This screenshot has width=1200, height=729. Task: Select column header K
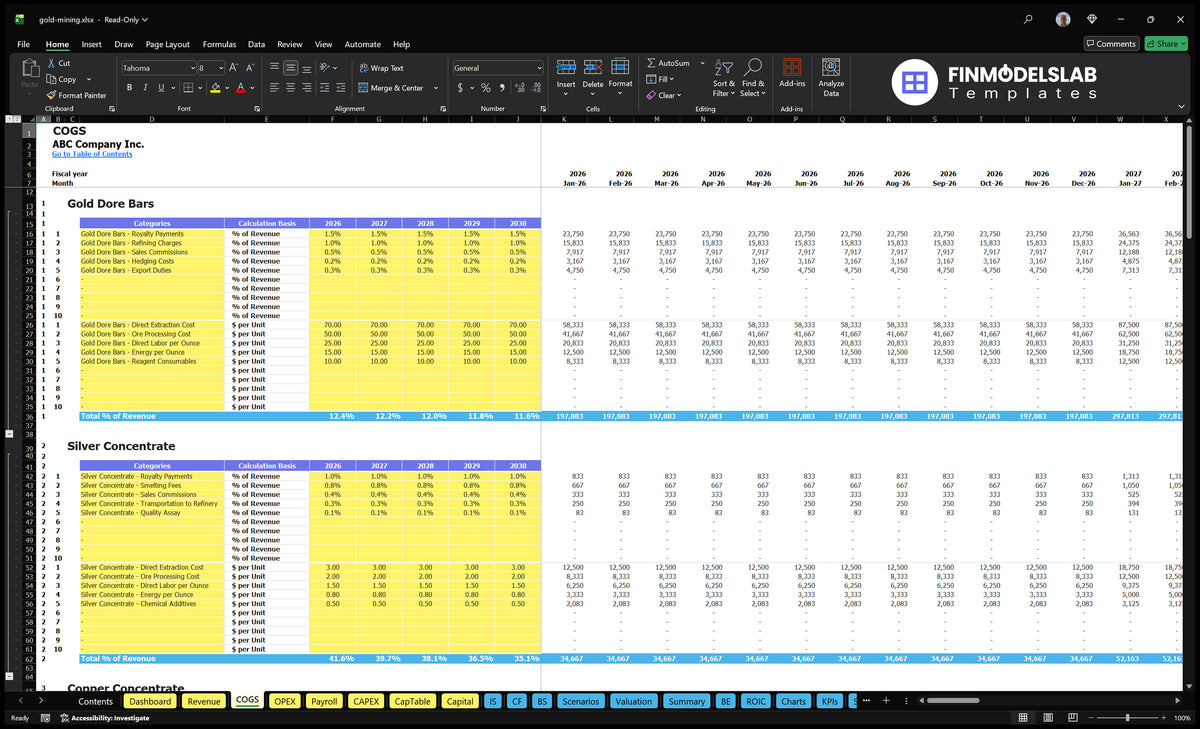(x=564, y=119)
